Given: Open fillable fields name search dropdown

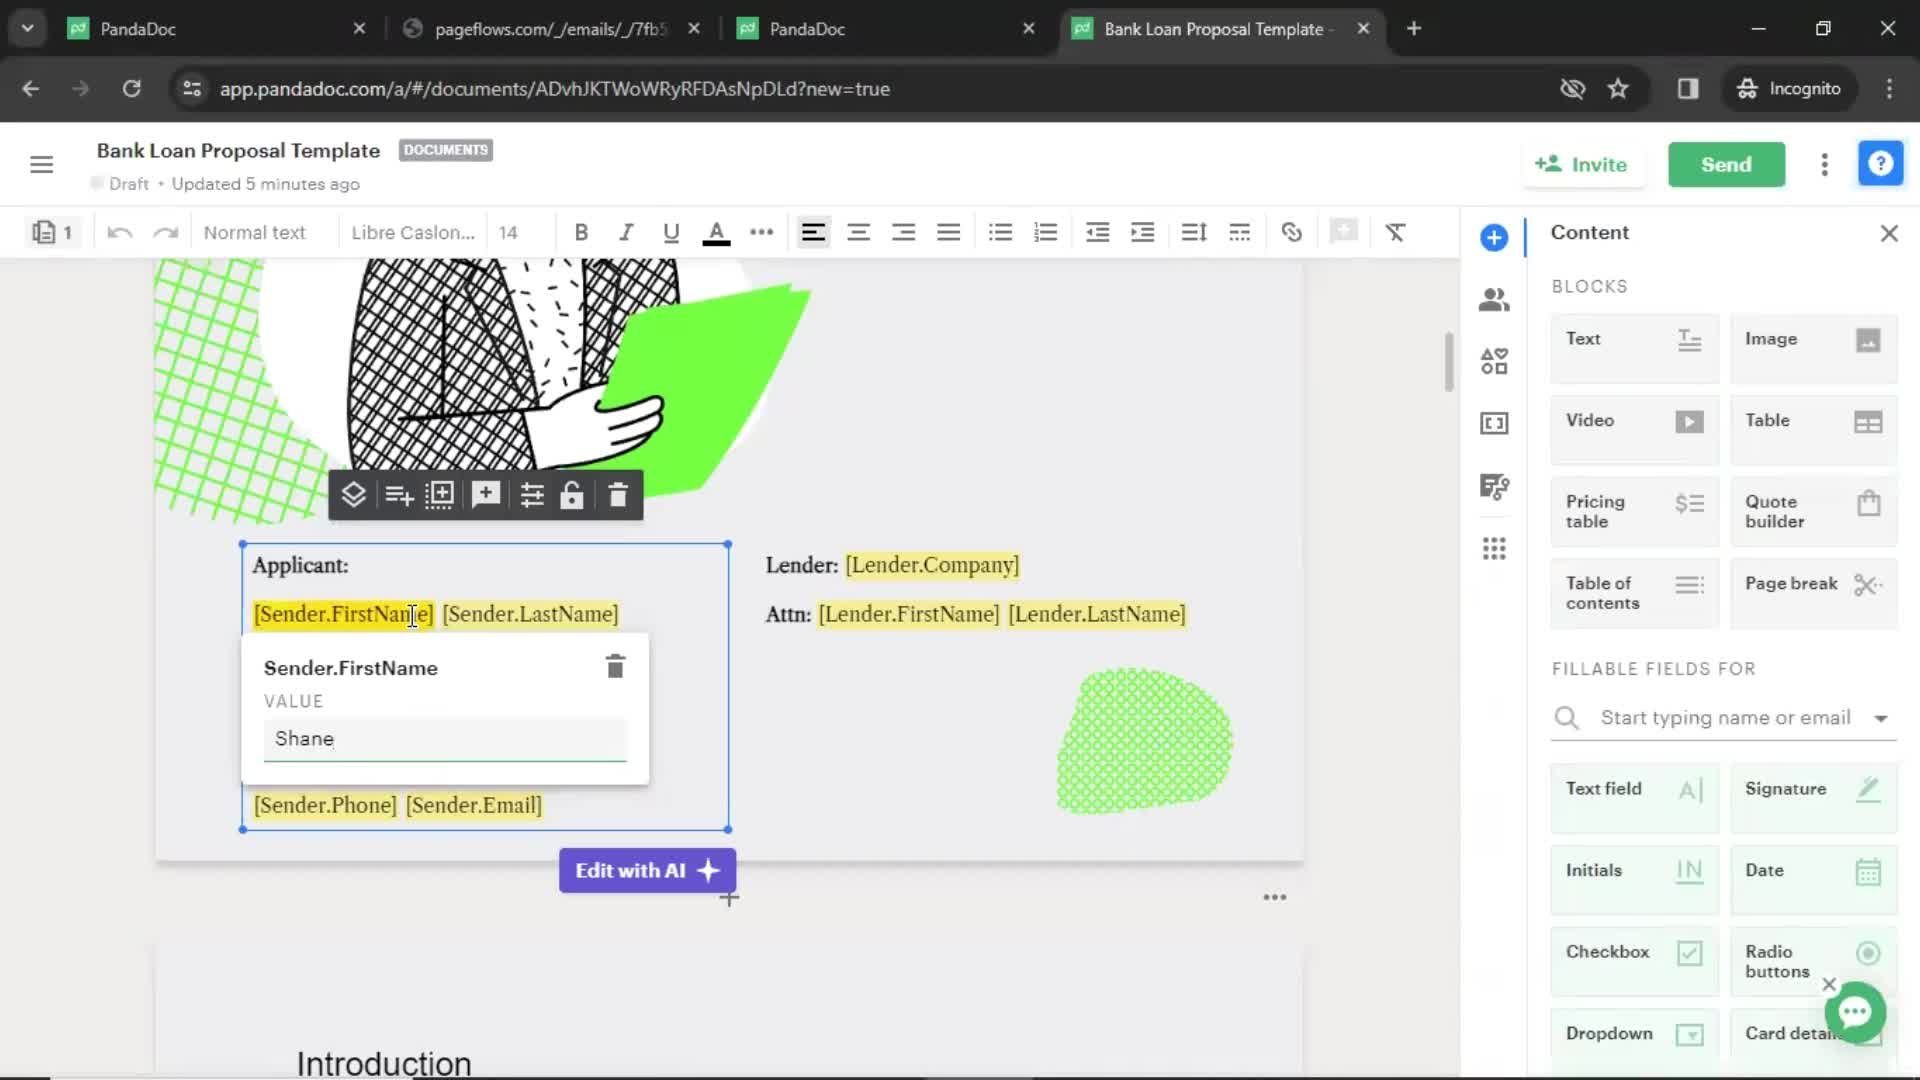Looking at the screenshot, I should click(x=1882, y=717).
